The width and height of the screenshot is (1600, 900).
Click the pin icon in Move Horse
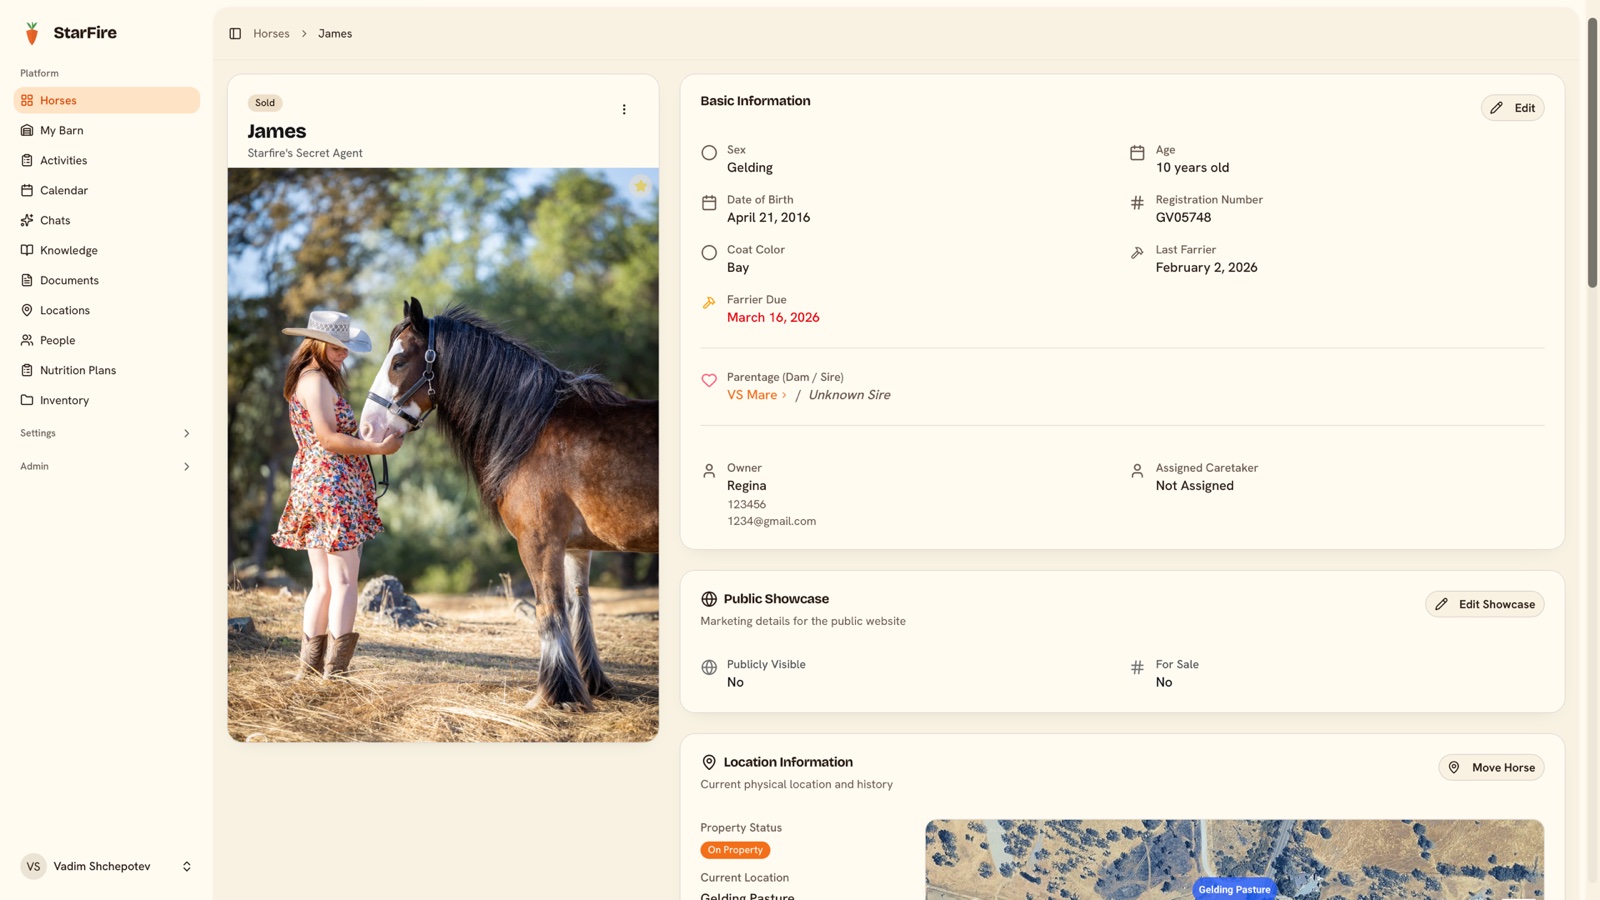(x=1454, y=767)
